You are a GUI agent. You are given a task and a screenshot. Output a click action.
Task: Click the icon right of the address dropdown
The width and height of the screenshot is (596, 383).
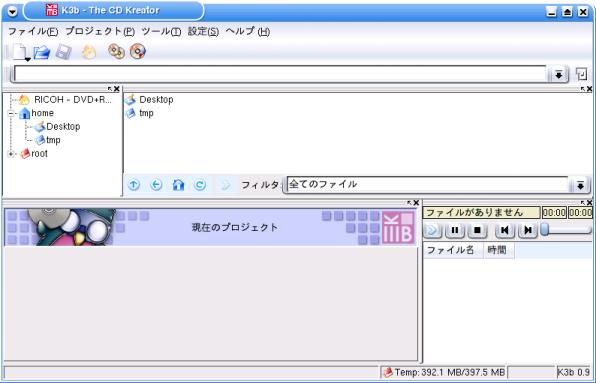pyautogui.click(x=581, y=74)
